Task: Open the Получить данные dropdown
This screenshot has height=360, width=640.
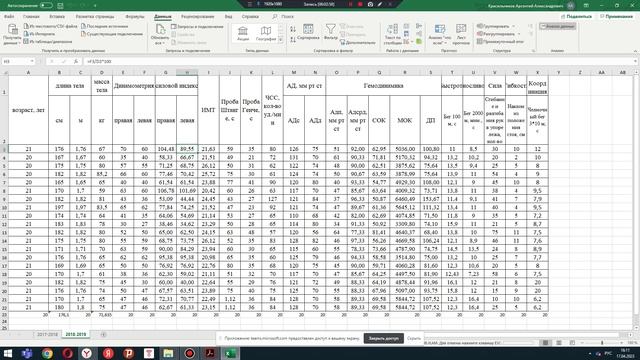Action: (12, 34)
